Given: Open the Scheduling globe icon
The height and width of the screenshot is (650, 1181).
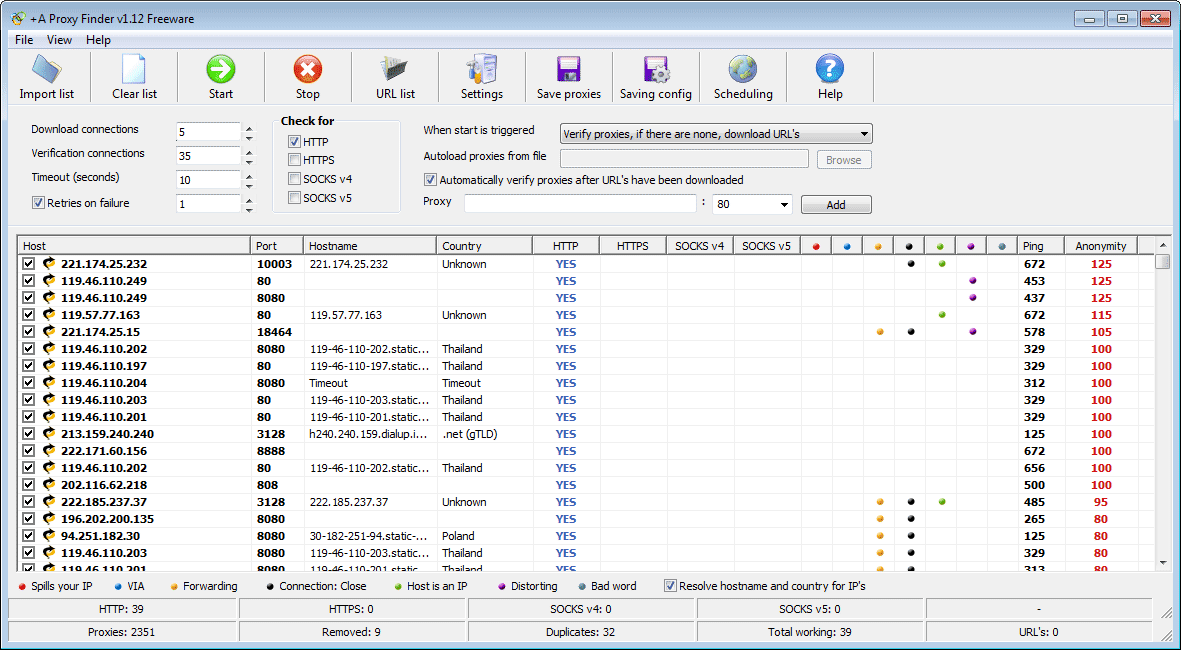Looking at the screenshot, I should tap(743, 70).
